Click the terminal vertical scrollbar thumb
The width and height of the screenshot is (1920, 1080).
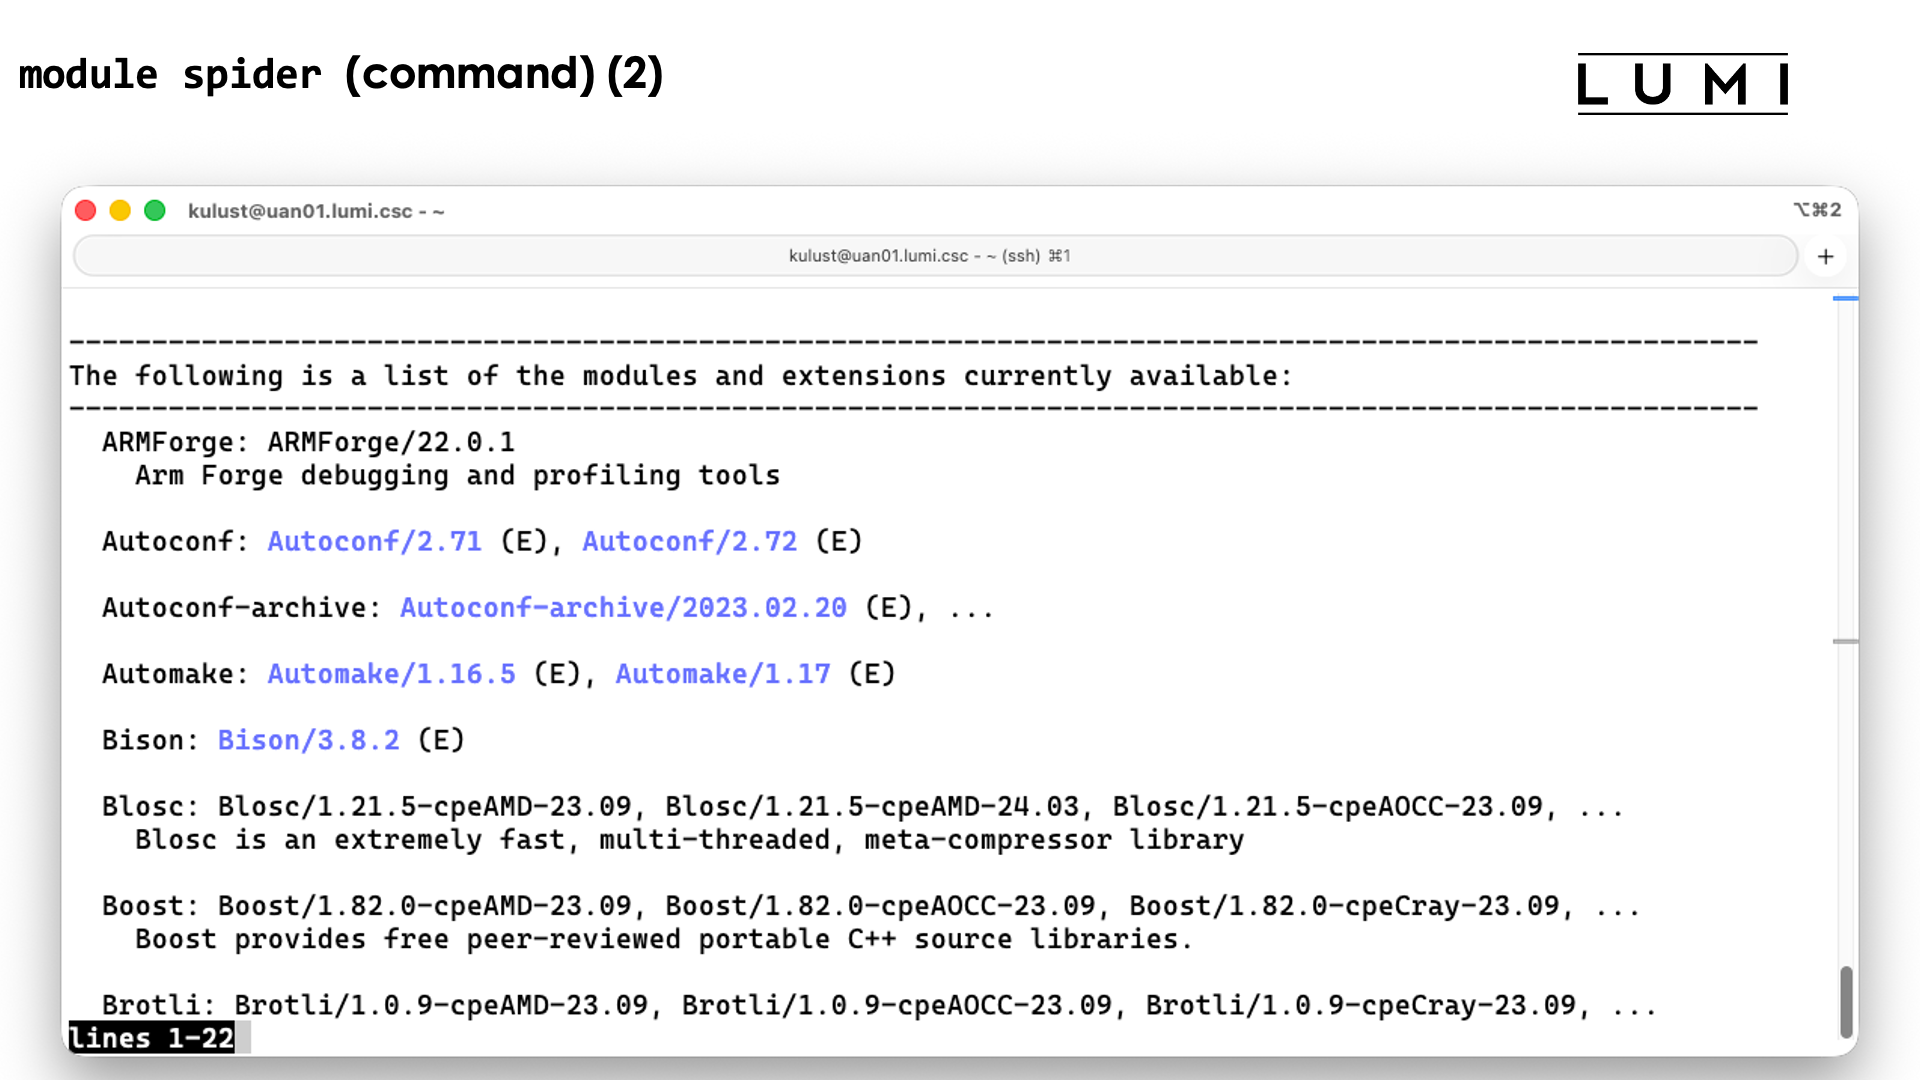[1846, 1001]
